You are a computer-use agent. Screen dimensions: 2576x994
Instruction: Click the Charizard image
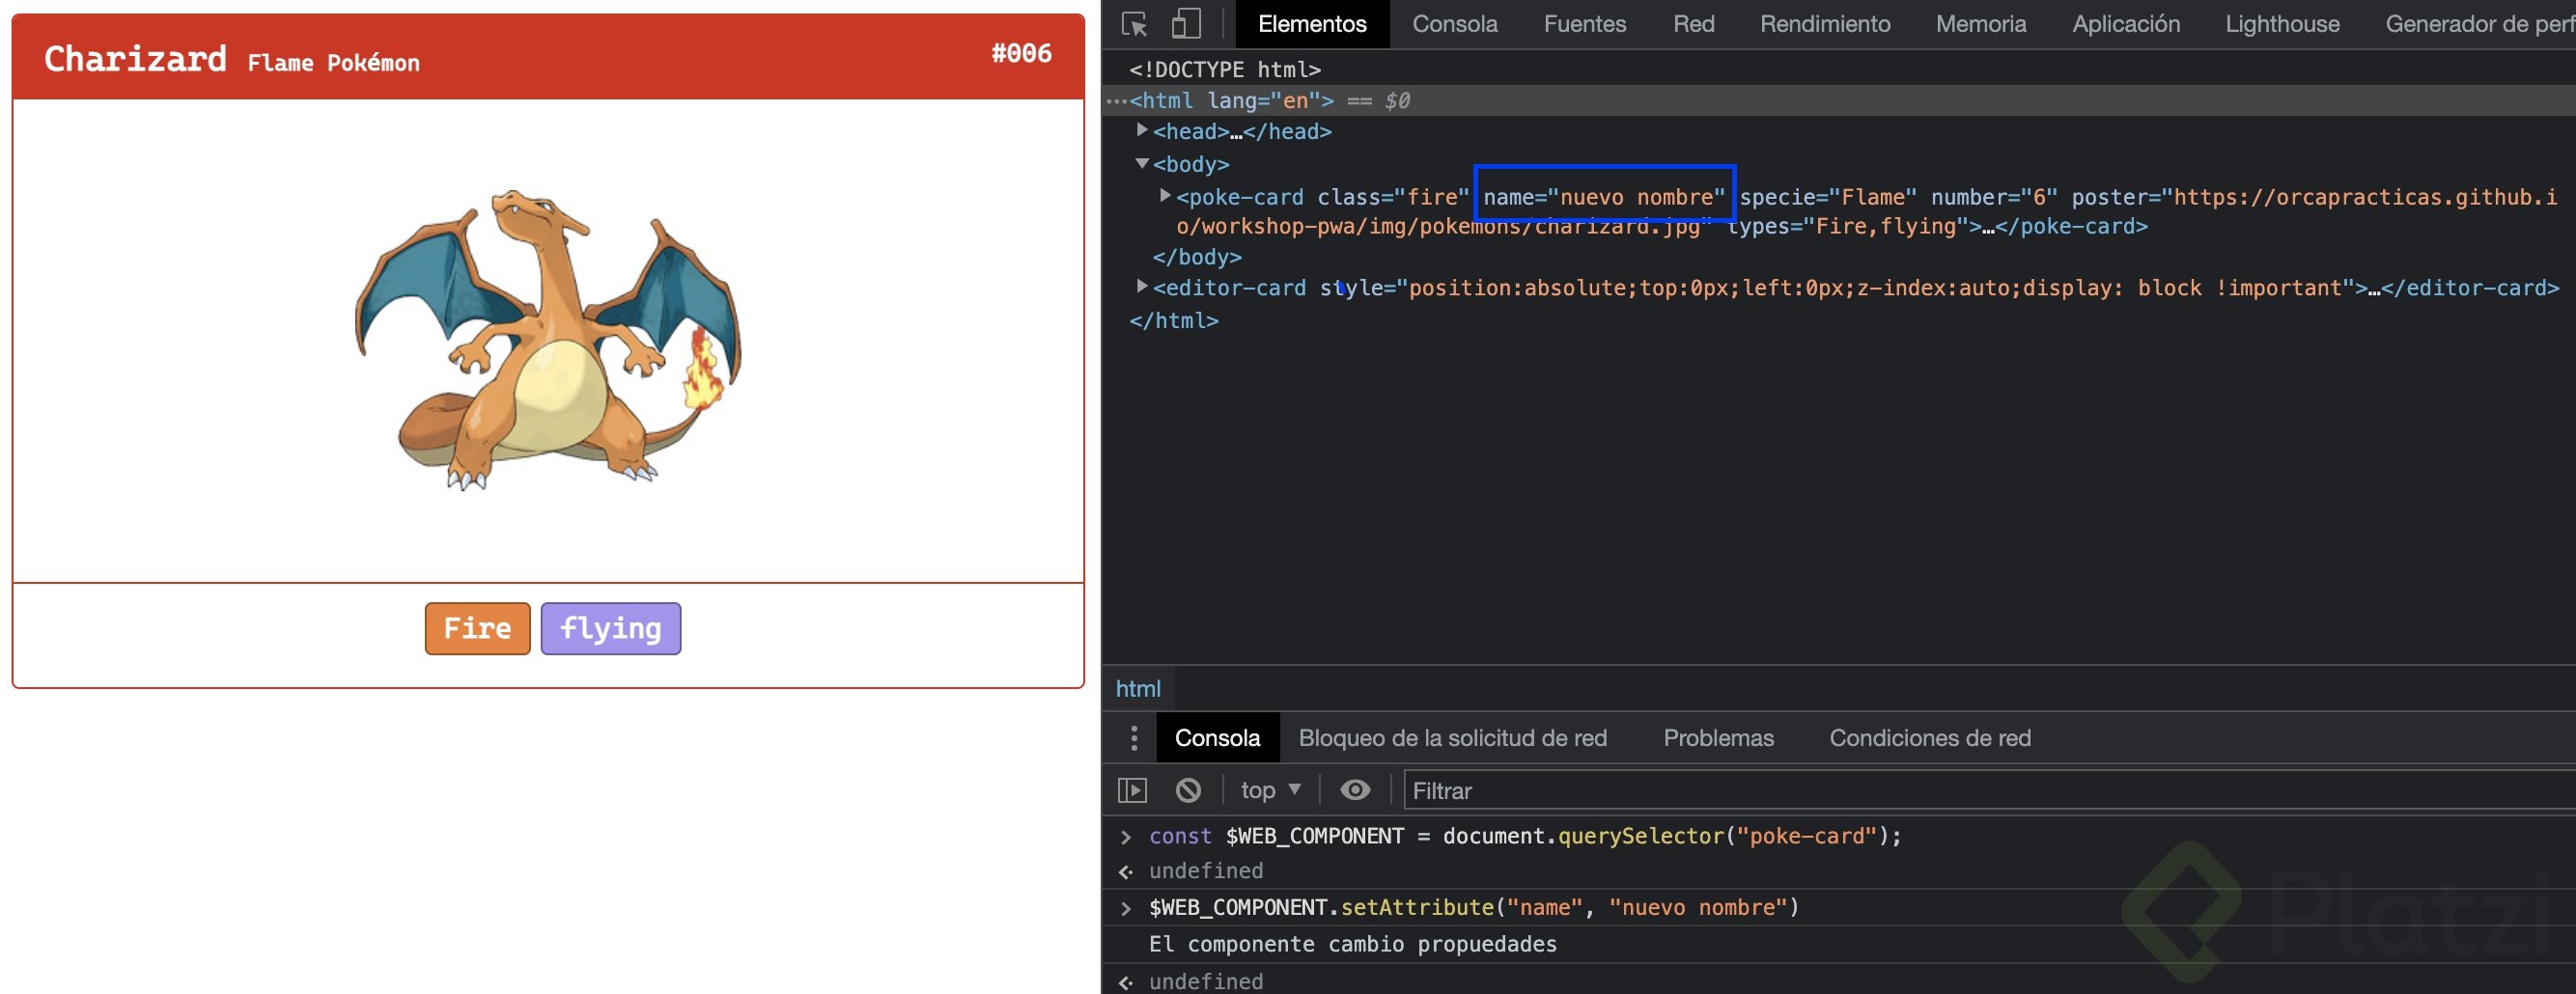(548, 340)
